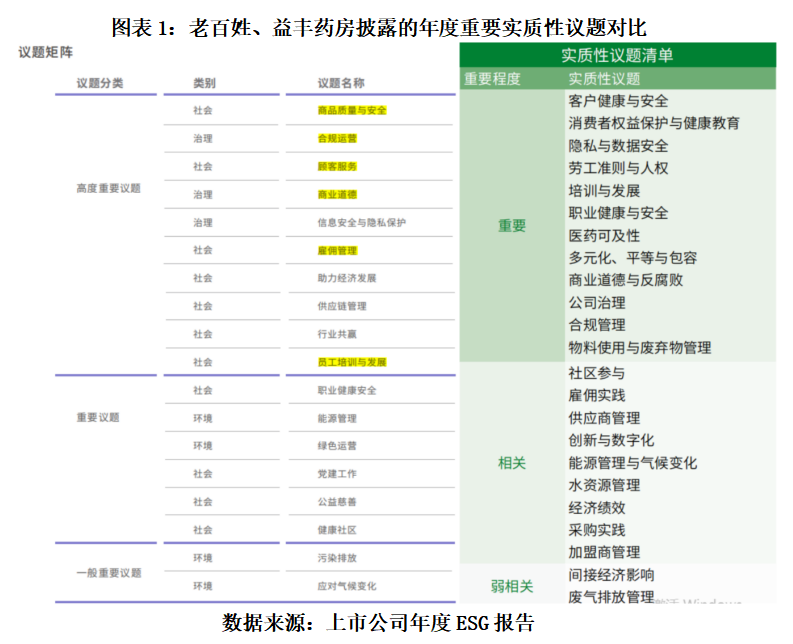Select highlighted 商业道德 cell

[337, 194]
